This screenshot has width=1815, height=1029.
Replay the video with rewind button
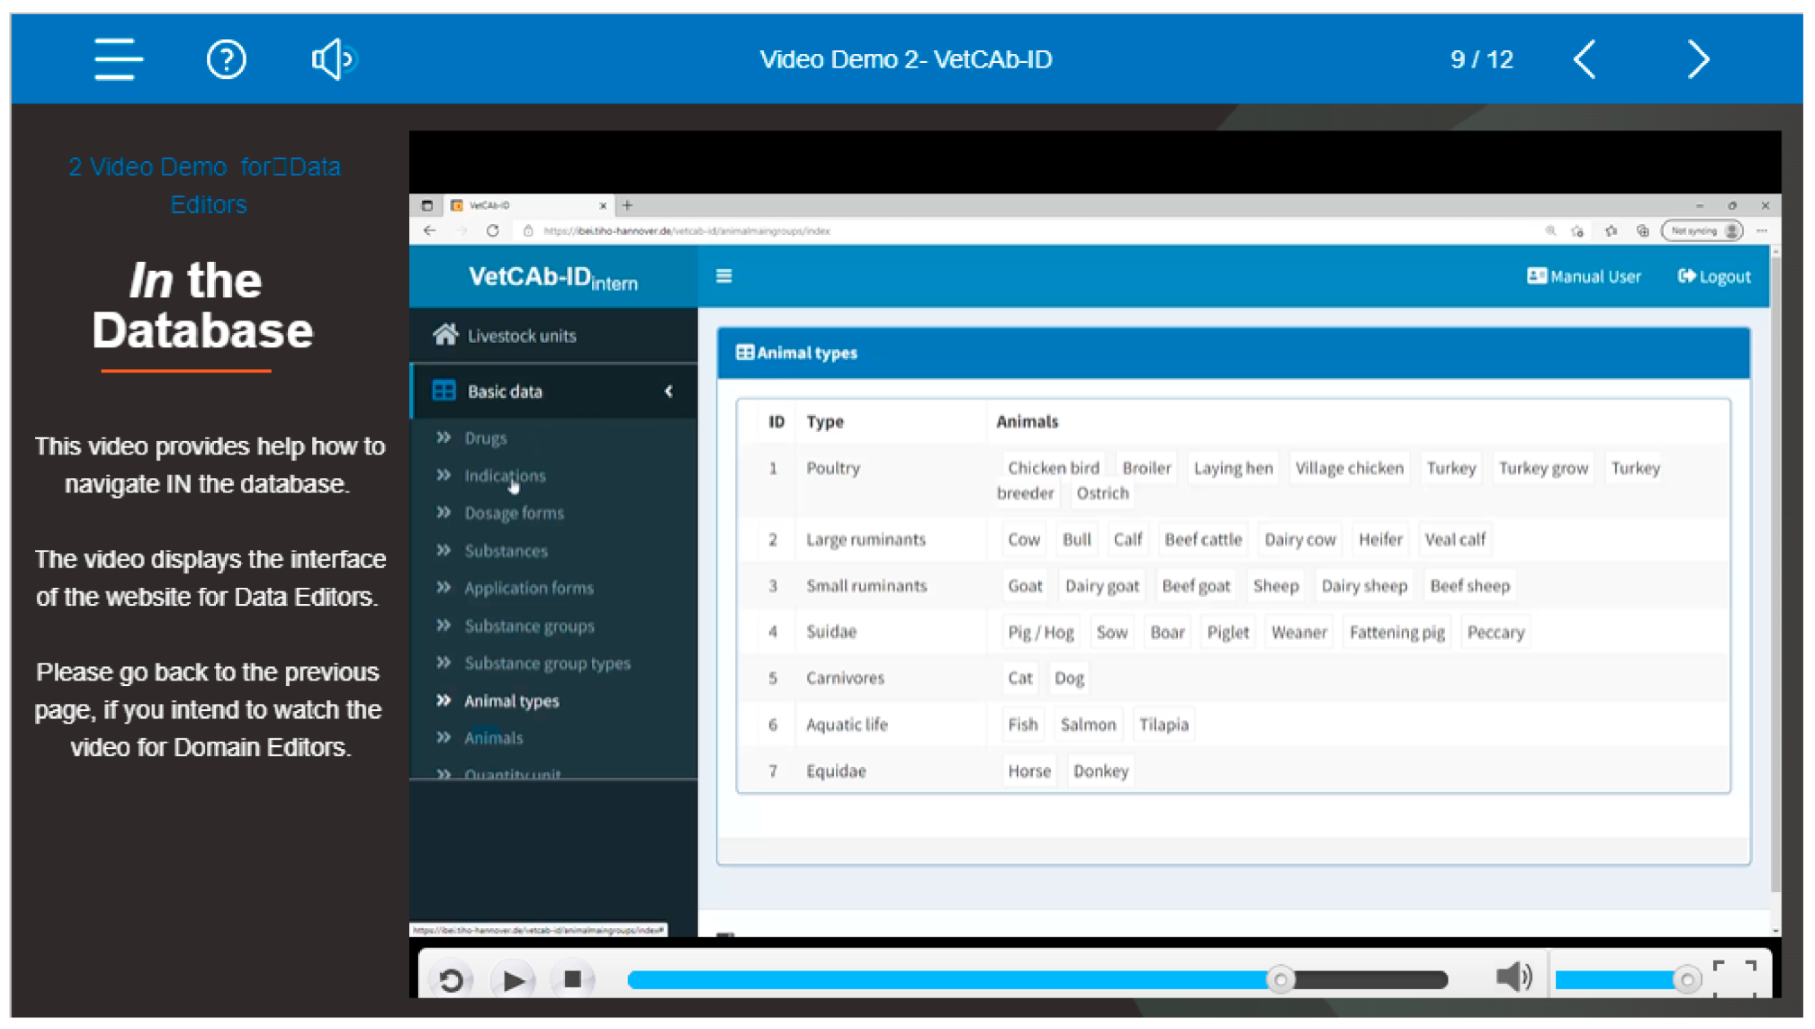(x=451, y=979)
